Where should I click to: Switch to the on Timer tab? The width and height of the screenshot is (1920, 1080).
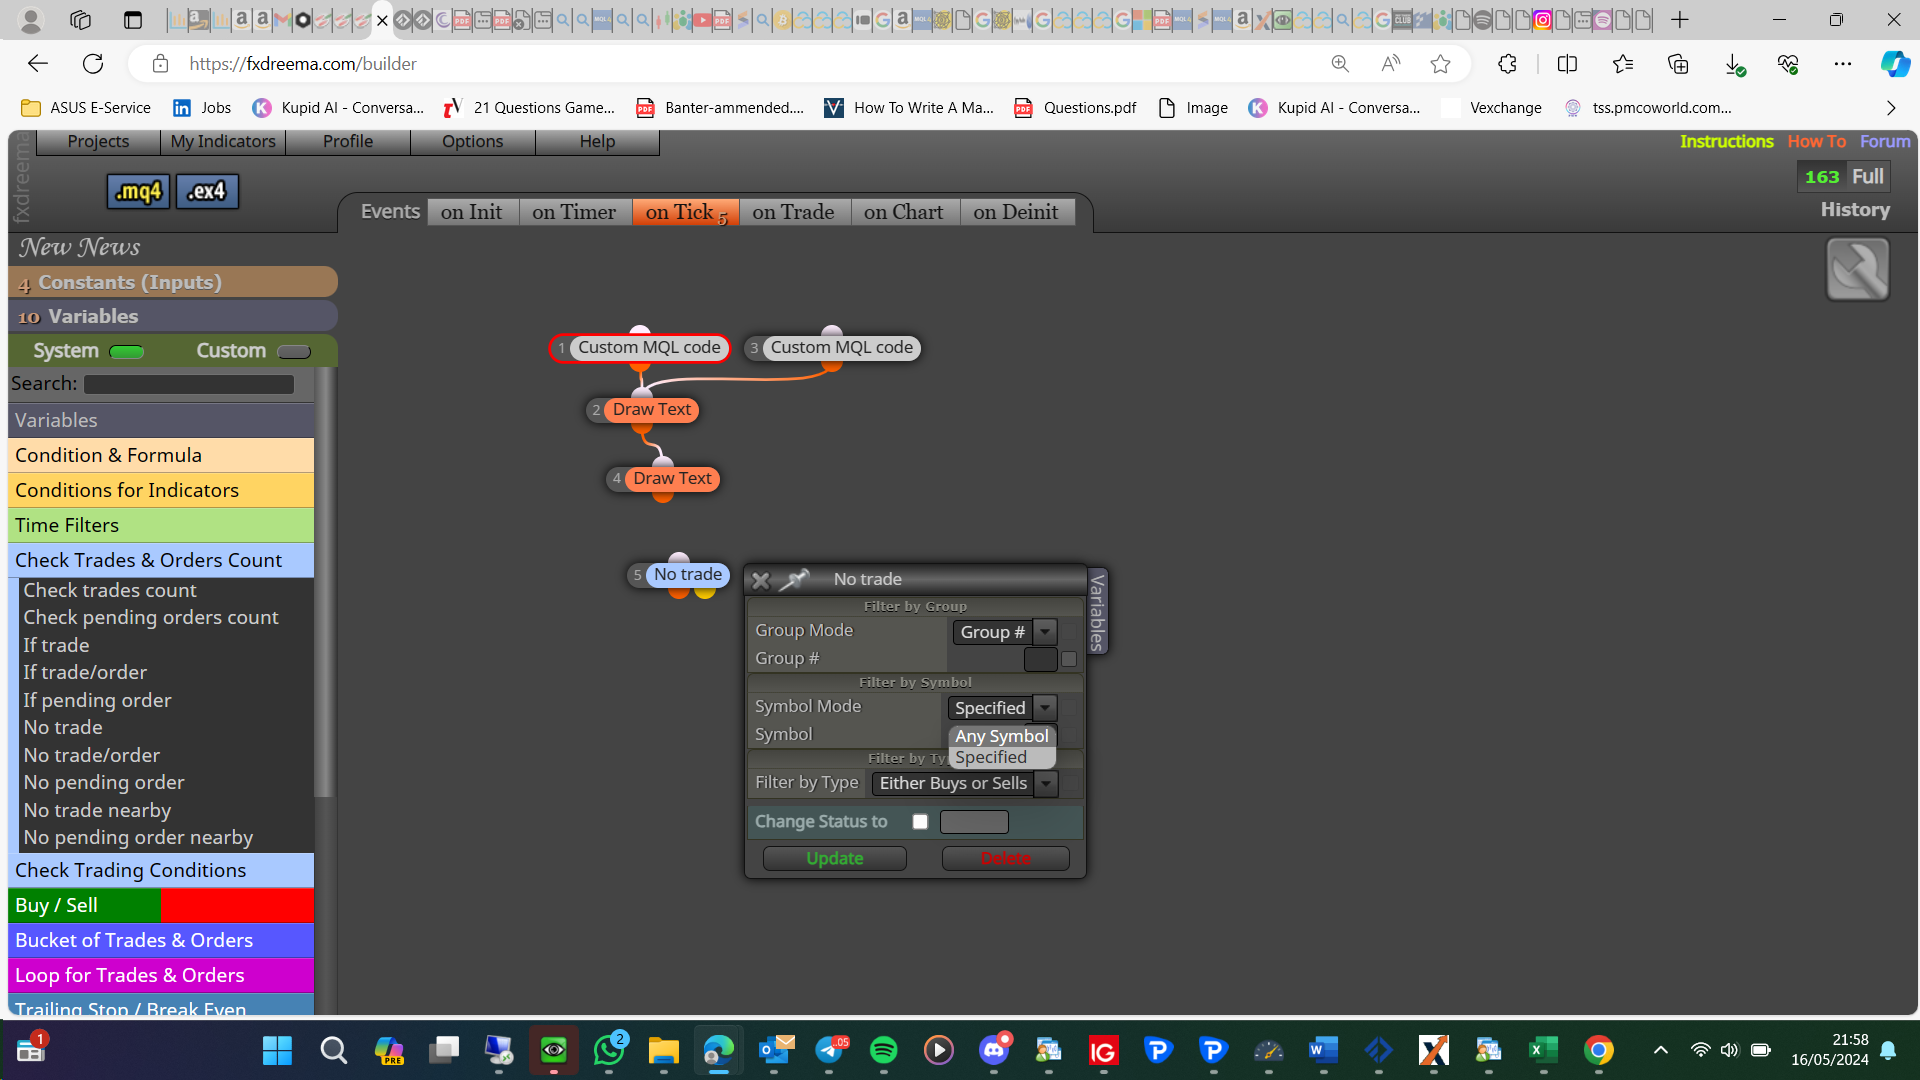click(574, 212)
